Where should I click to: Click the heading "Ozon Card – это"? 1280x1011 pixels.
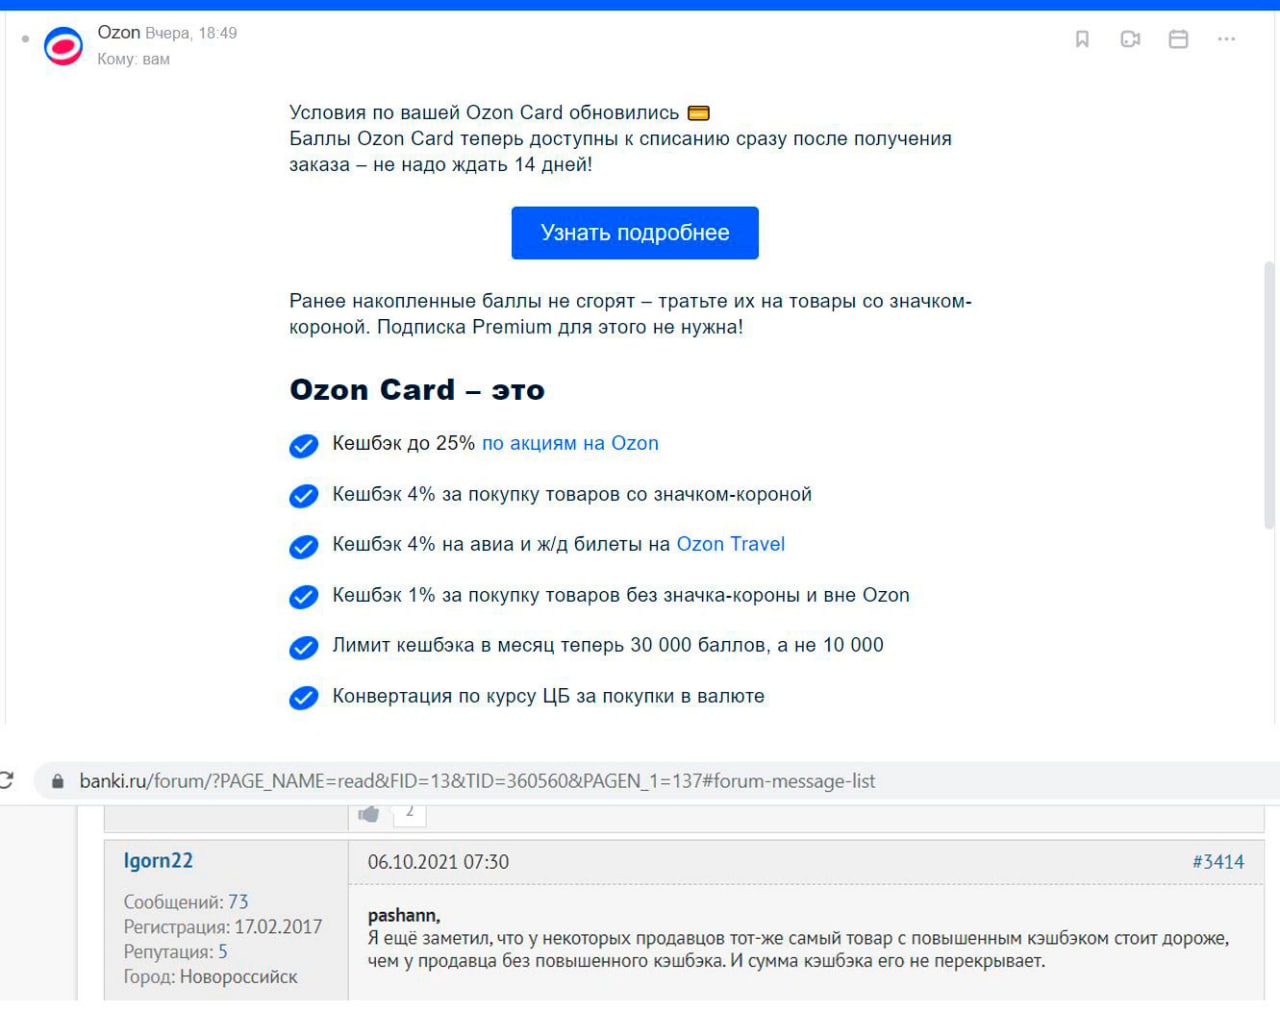[417, 389]
